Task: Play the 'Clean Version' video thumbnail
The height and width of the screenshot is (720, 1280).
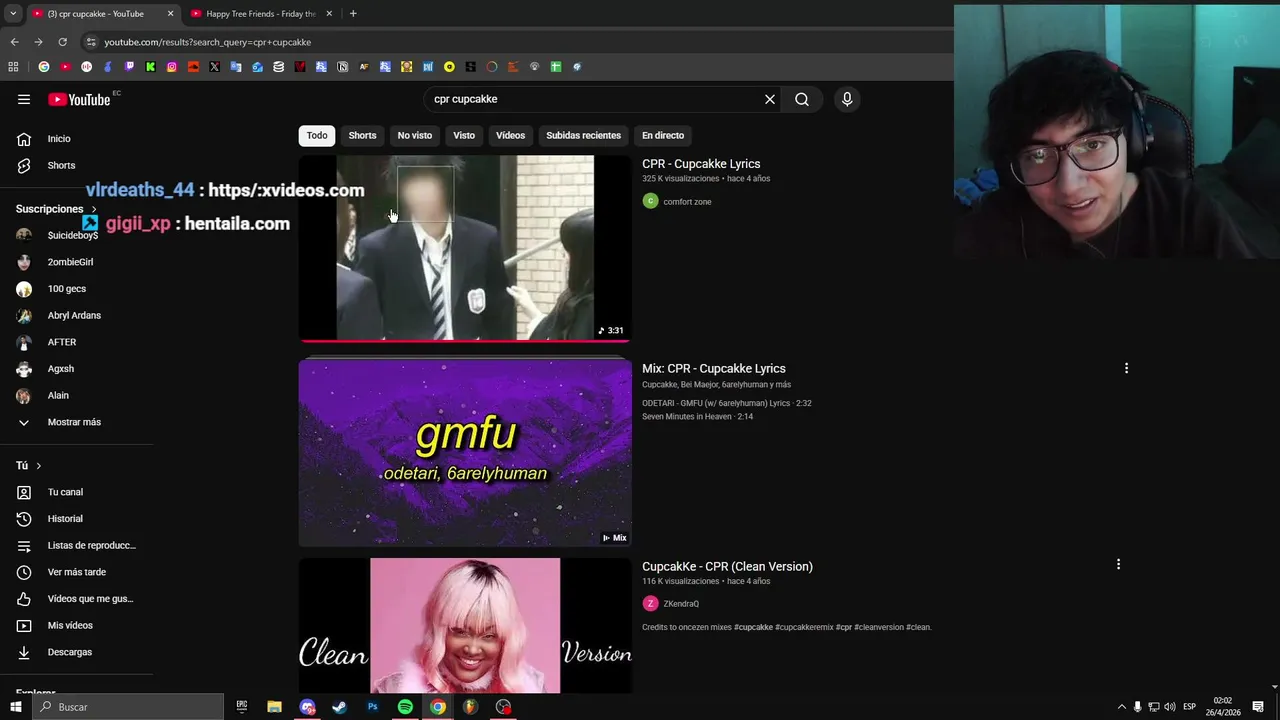Action: click(465, 625)
